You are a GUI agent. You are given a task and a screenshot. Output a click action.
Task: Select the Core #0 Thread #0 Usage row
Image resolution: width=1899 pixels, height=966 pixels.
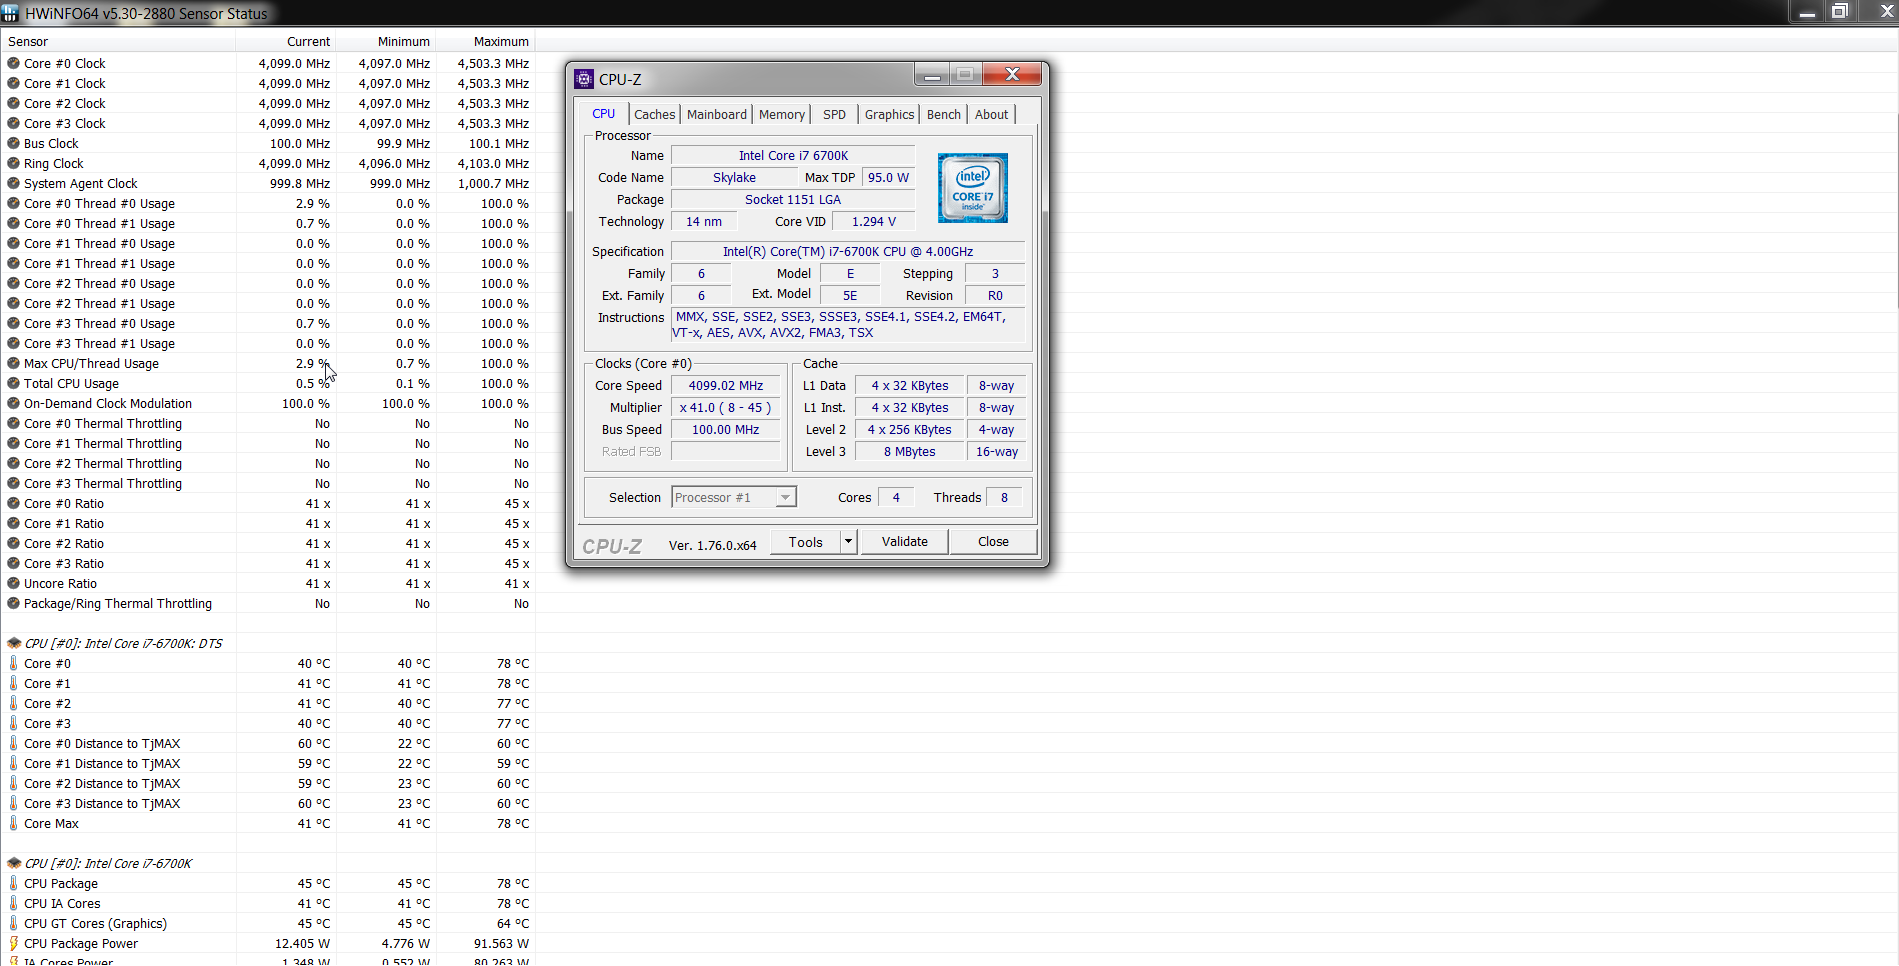pos(268,204)
